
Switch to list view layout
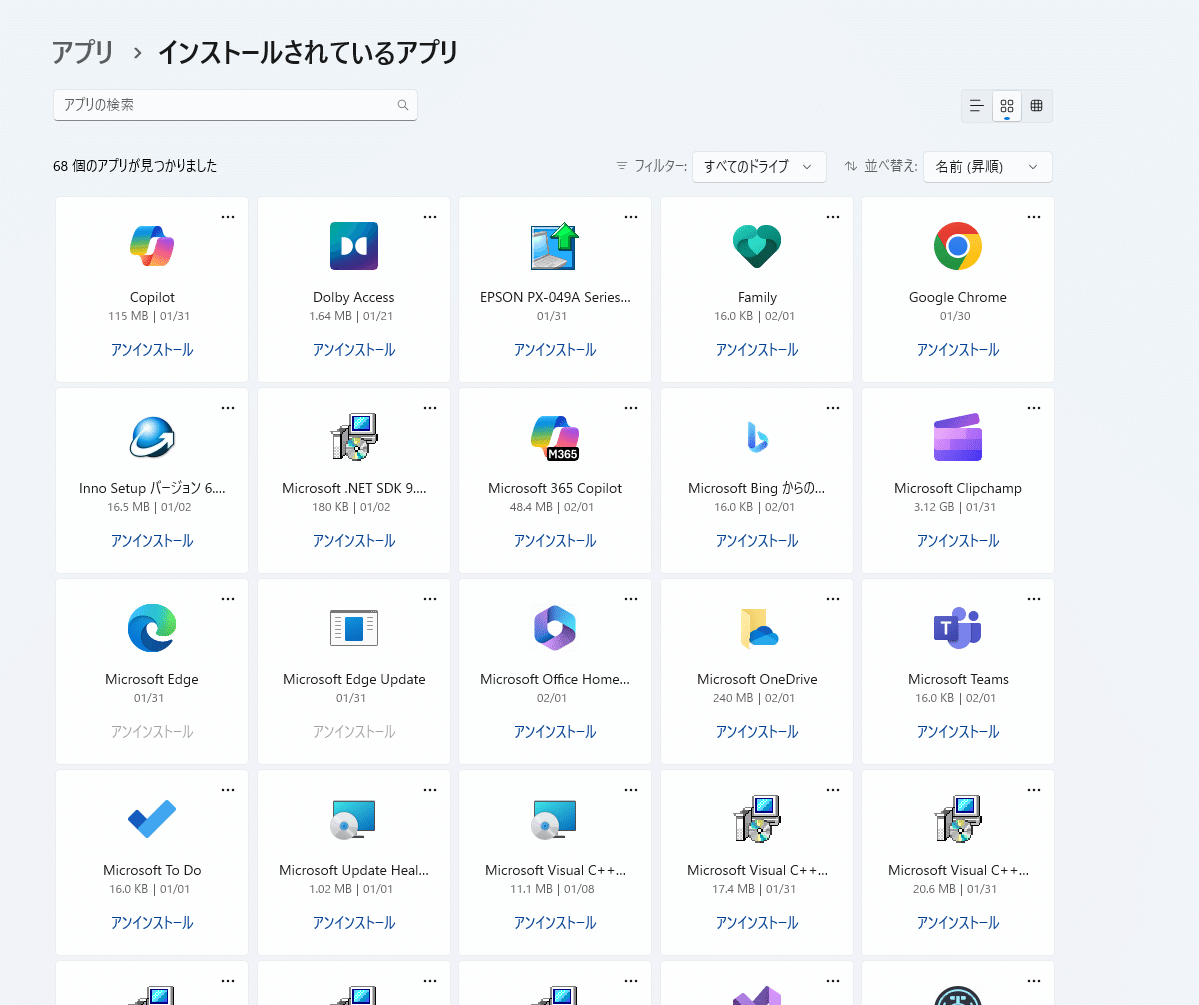tap(975, 105)
